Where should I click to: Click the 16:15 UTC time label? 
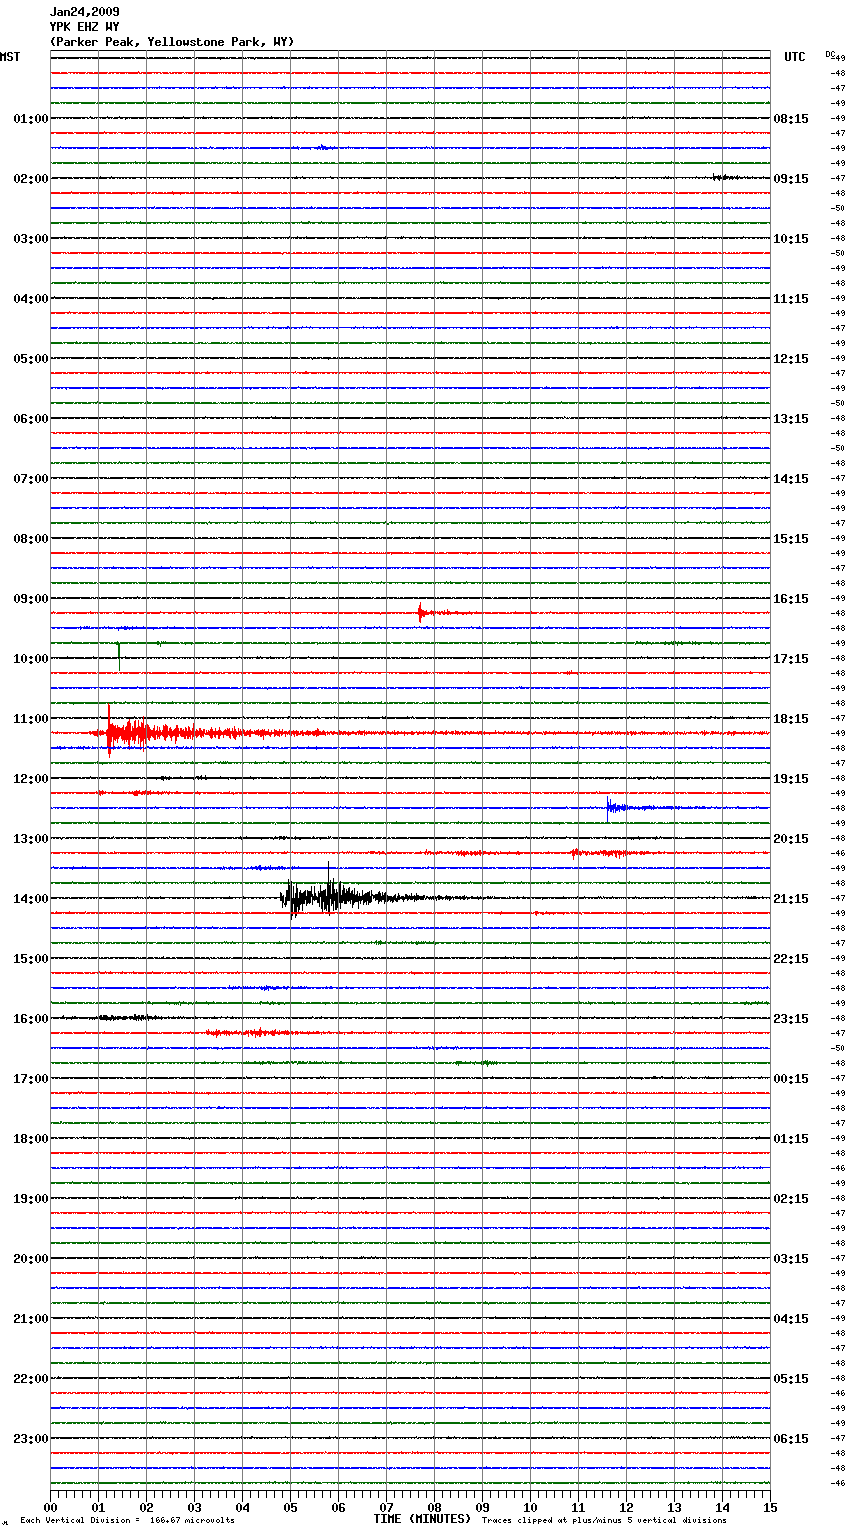click(x=791, y=599)
